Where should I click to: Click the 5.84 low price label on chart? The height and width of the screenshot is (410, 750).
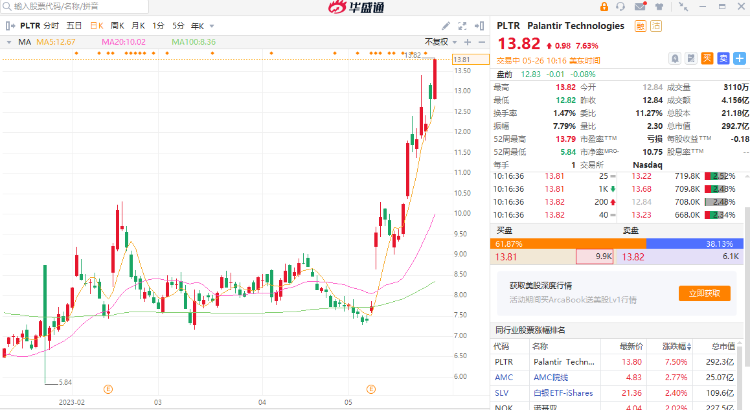(x=66, y=382)
